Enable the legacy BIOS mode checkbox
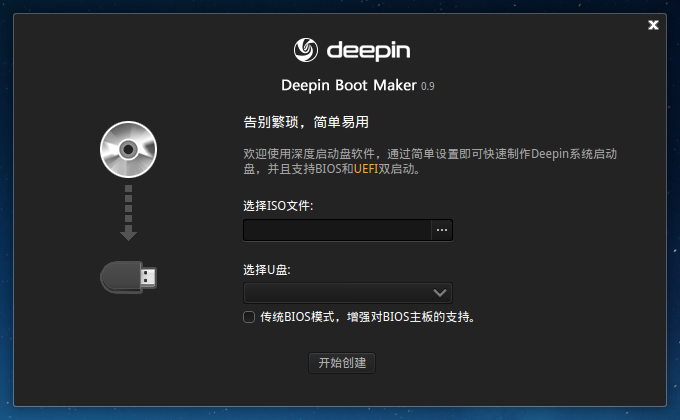Viewport: 680px width, 420px height. tap(249, 317)
